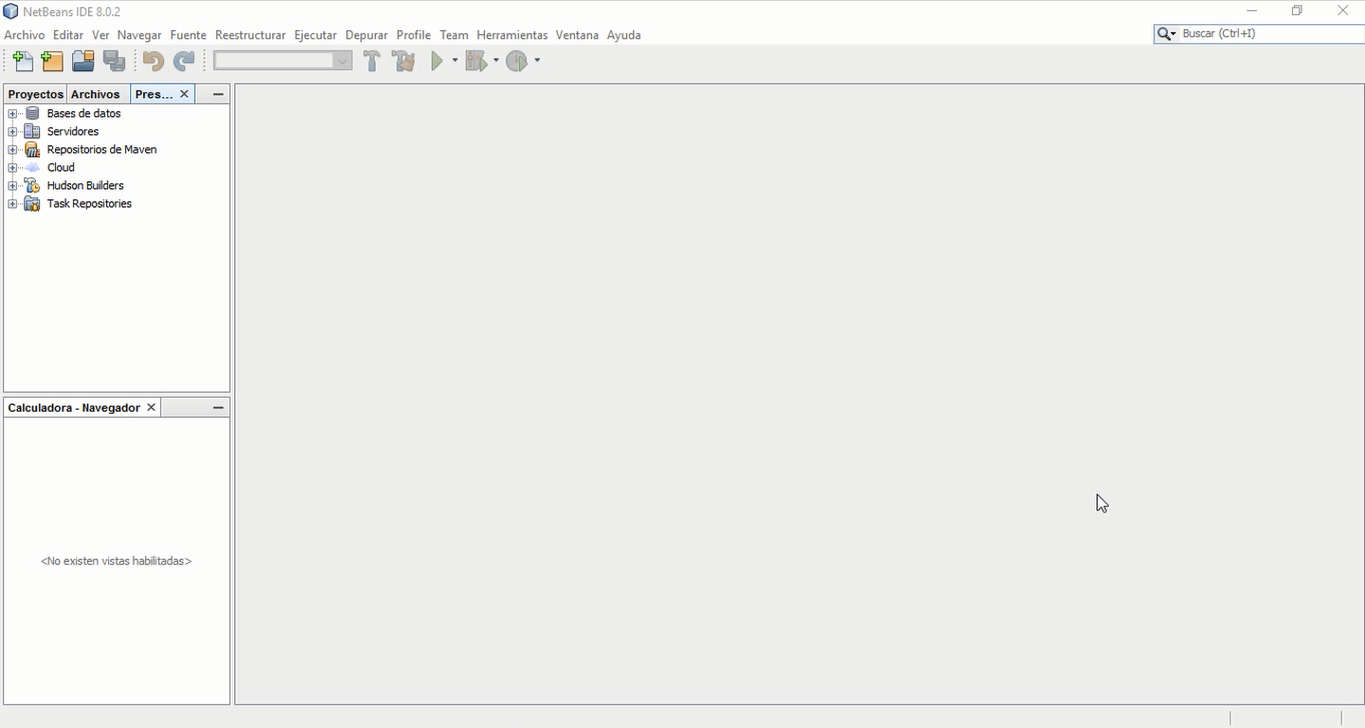Open the Archivo menu

click(x=24, y=35)
